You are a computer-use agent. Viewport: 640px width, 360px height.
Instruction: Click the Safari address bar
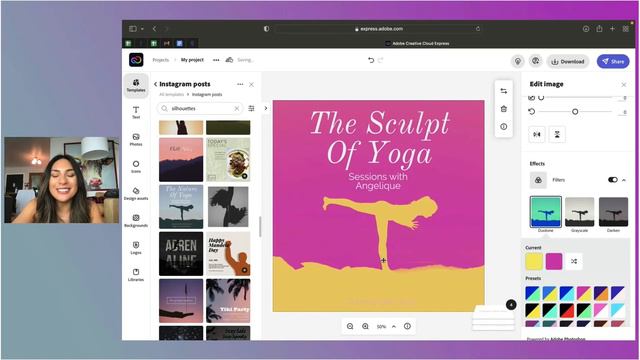[378, 29]
